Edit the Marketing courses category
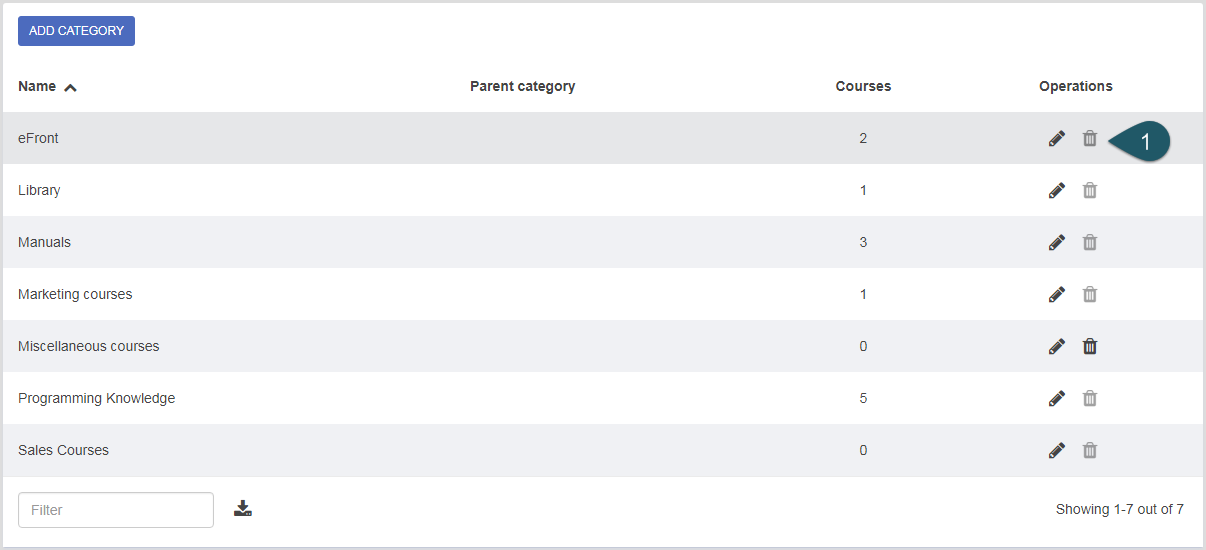The height and width of the screenshot is (550, 1206). [x=1057, y=295]
